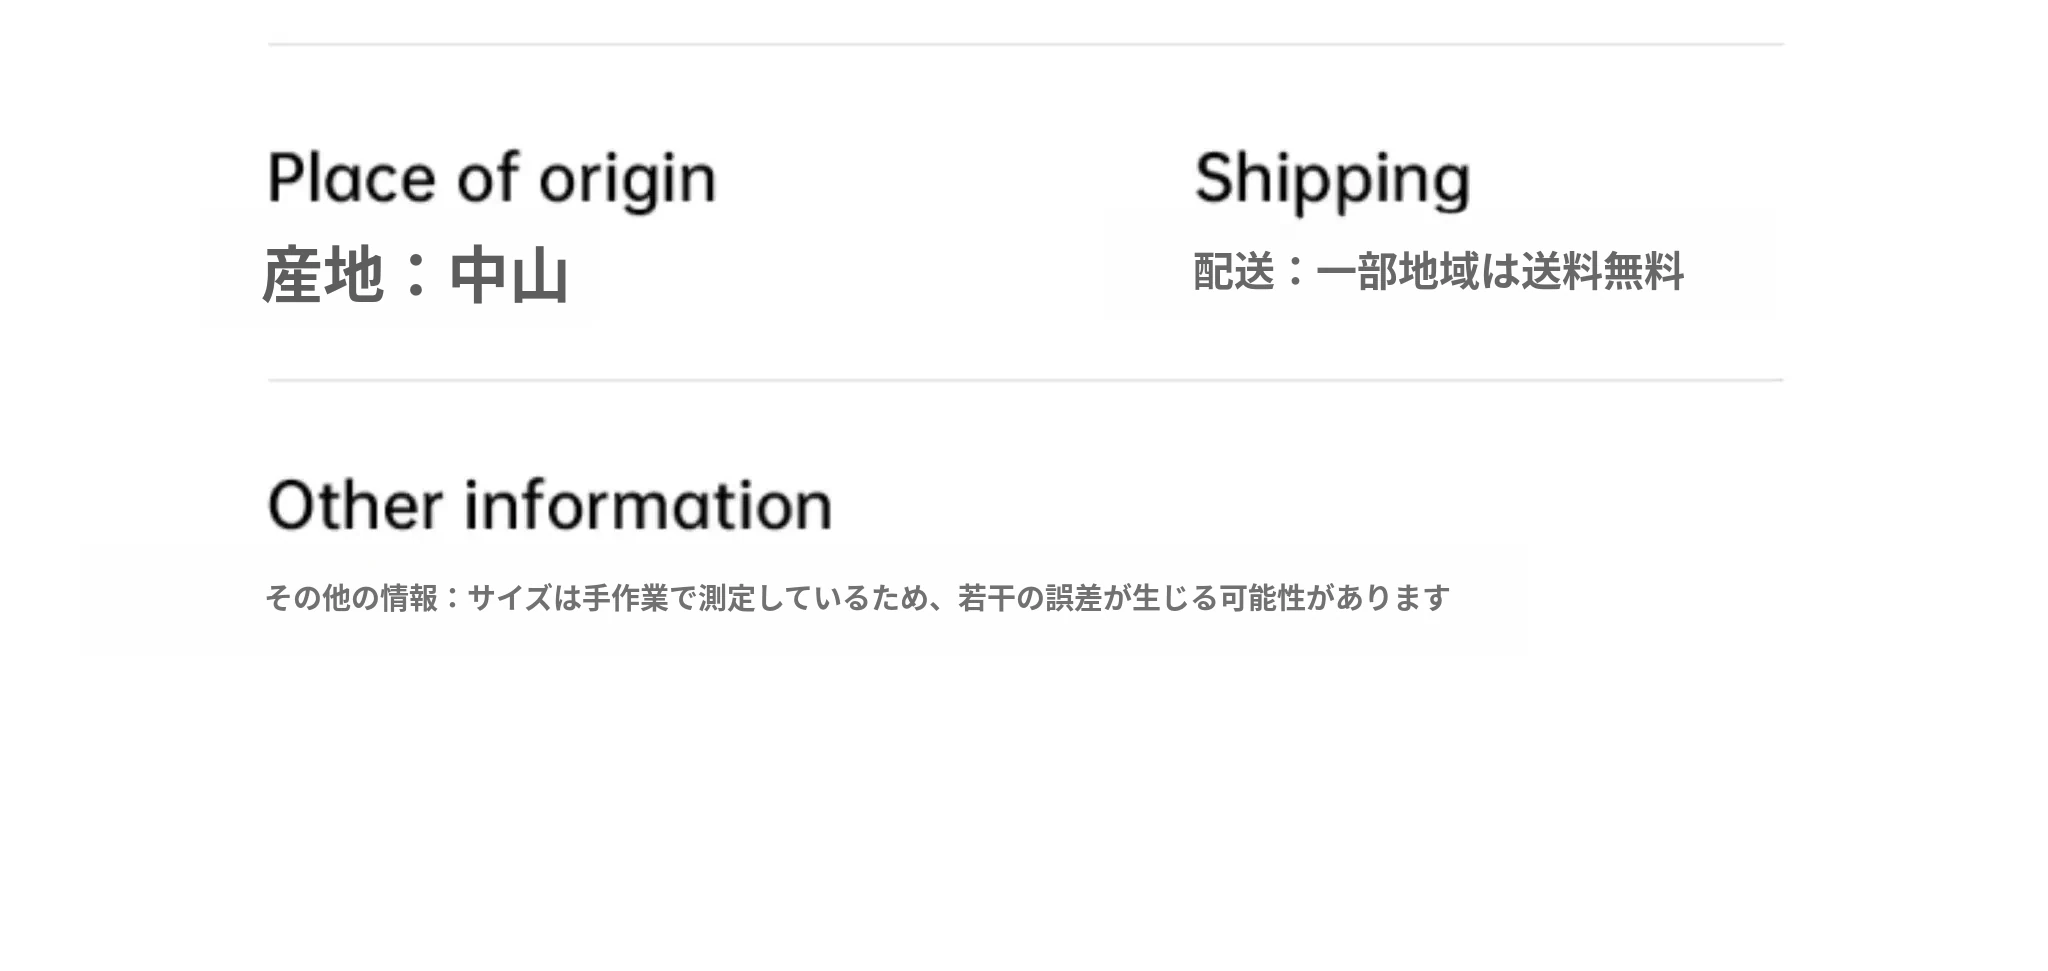2048x971 pixels.
Task: Click the word "information" in the heading
Action: pos(648,505)
